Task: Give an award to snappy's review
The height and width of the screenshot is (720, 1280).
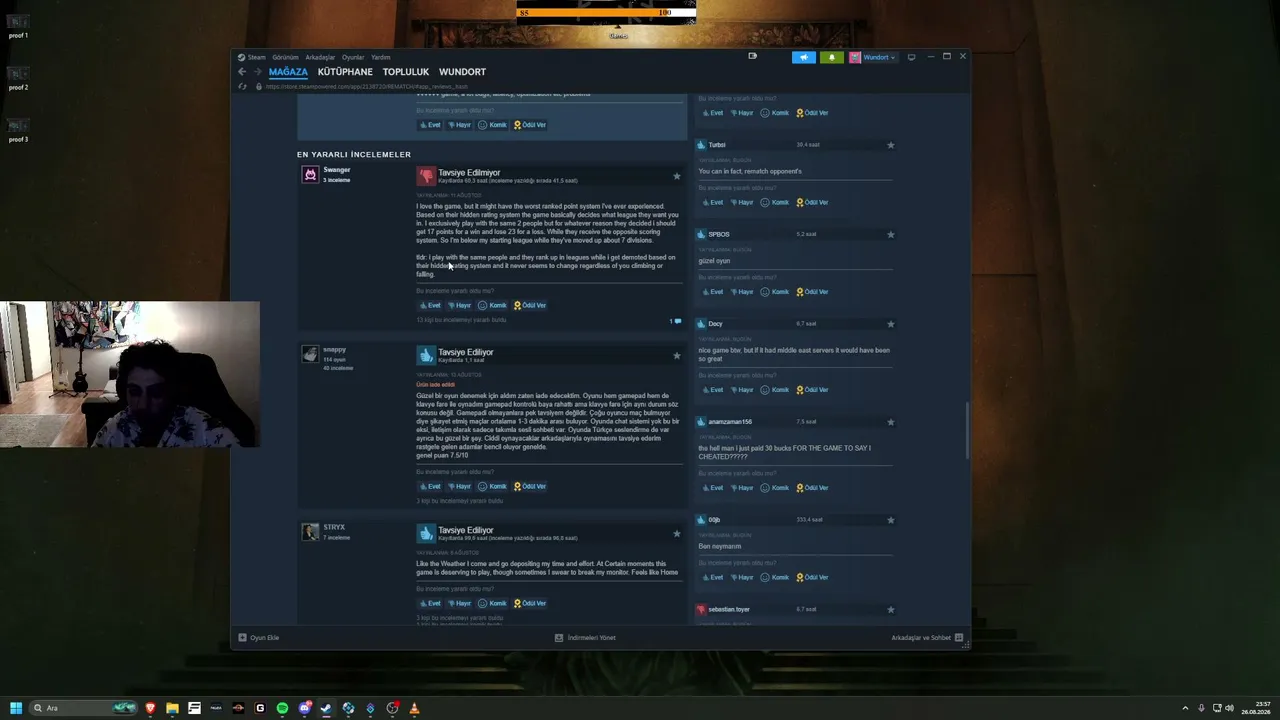Action: pyautogui.click(x=530, y=486)
